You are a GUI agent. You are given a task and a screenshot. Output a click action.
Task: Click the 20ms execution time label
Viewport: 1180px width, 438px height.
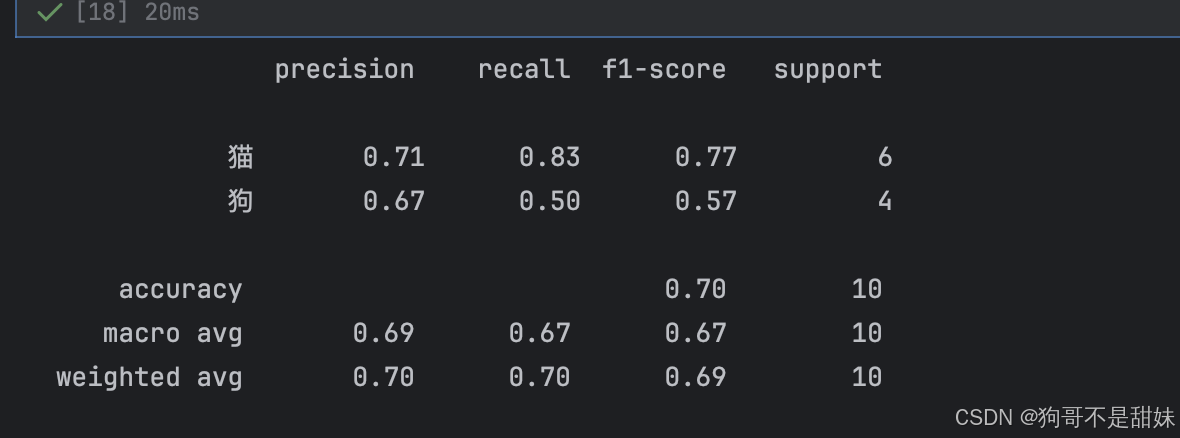172,12
